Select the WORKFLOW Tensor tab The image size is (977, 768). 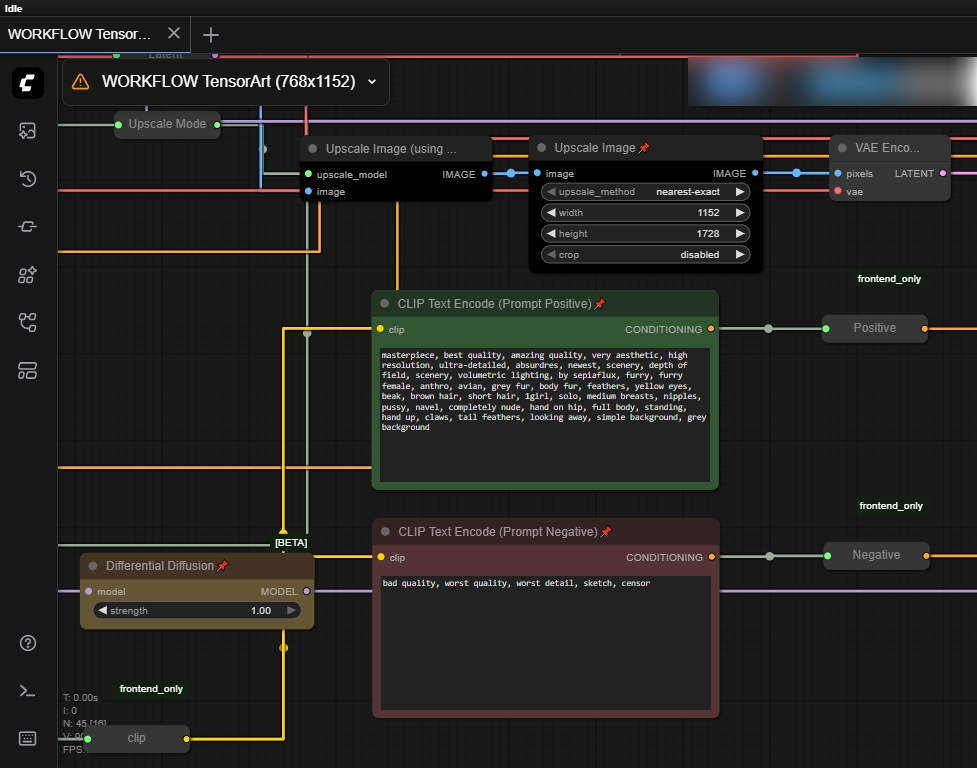80,33
